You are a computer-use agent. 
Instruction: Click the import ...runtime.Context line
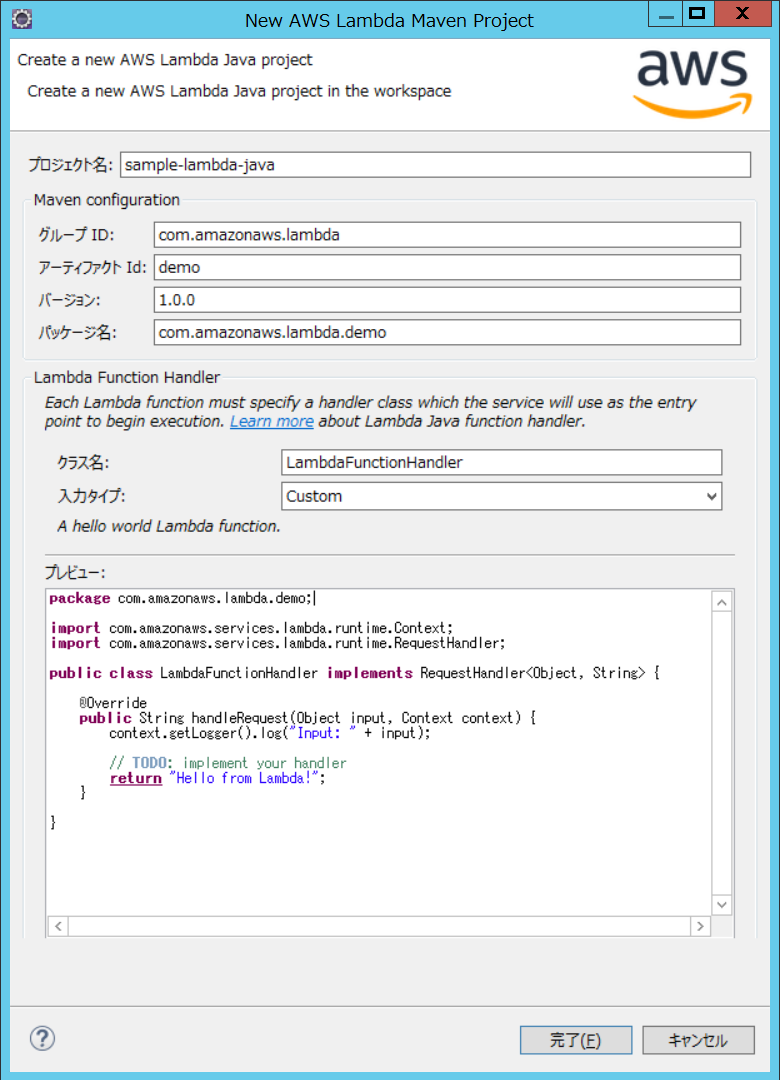click(x=252, y=627)
